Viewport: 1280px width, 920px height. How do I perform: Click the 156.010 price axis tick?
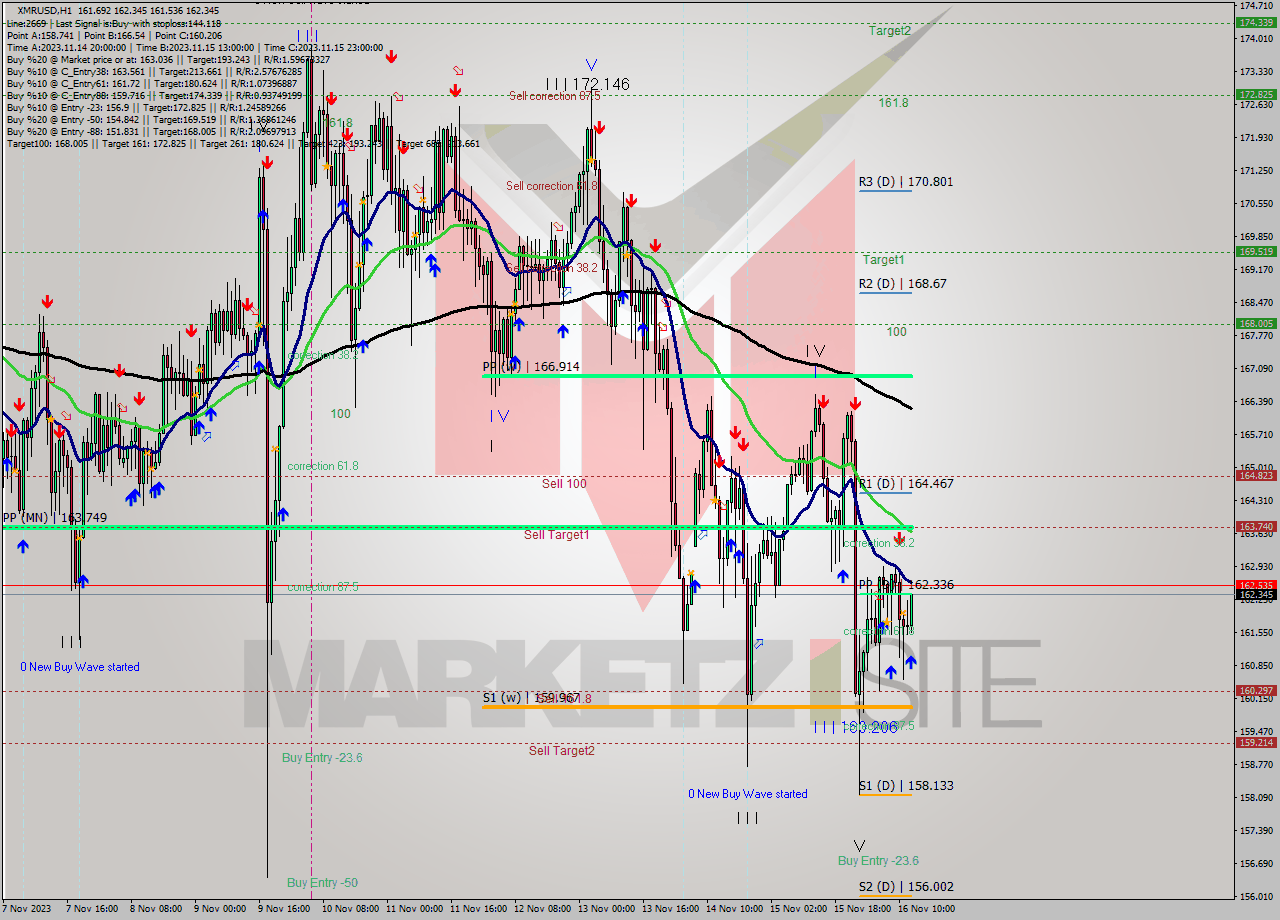click(x=1256, y=897)
